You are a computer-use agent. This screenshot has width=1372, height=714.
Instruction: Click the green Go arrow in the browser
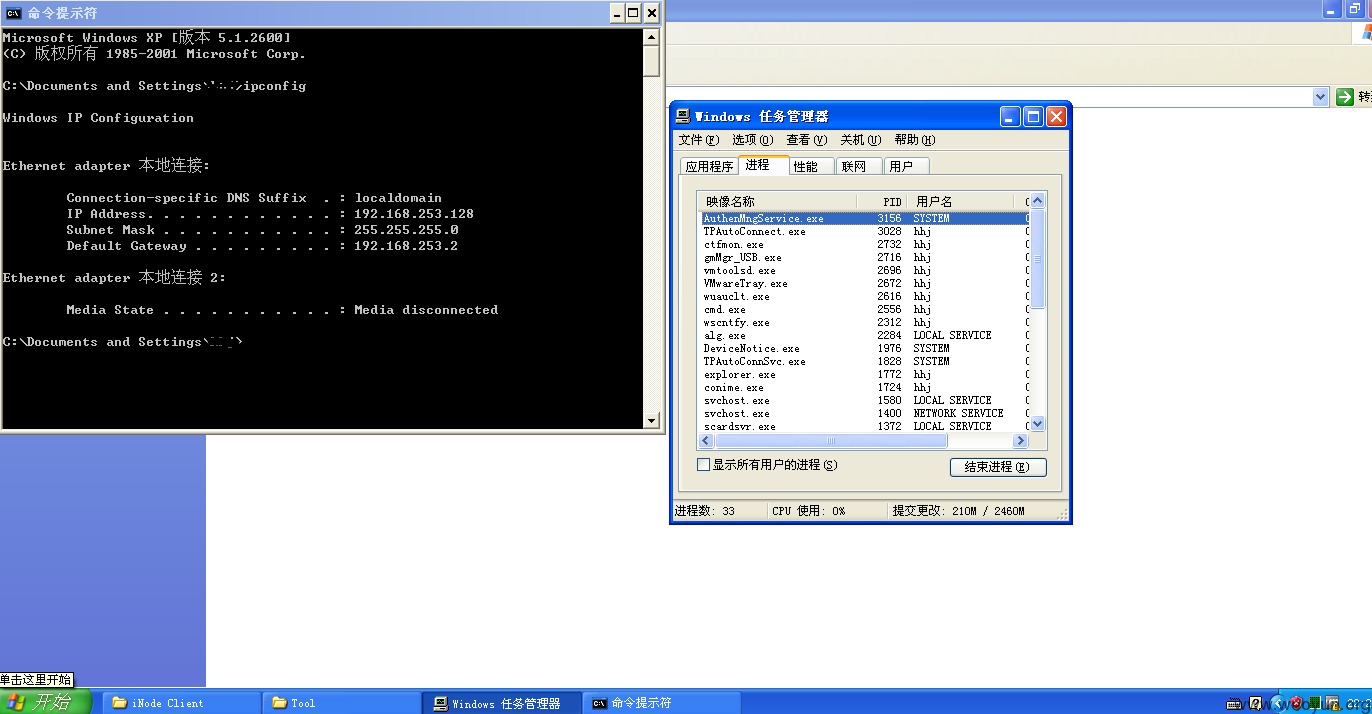1345,97
